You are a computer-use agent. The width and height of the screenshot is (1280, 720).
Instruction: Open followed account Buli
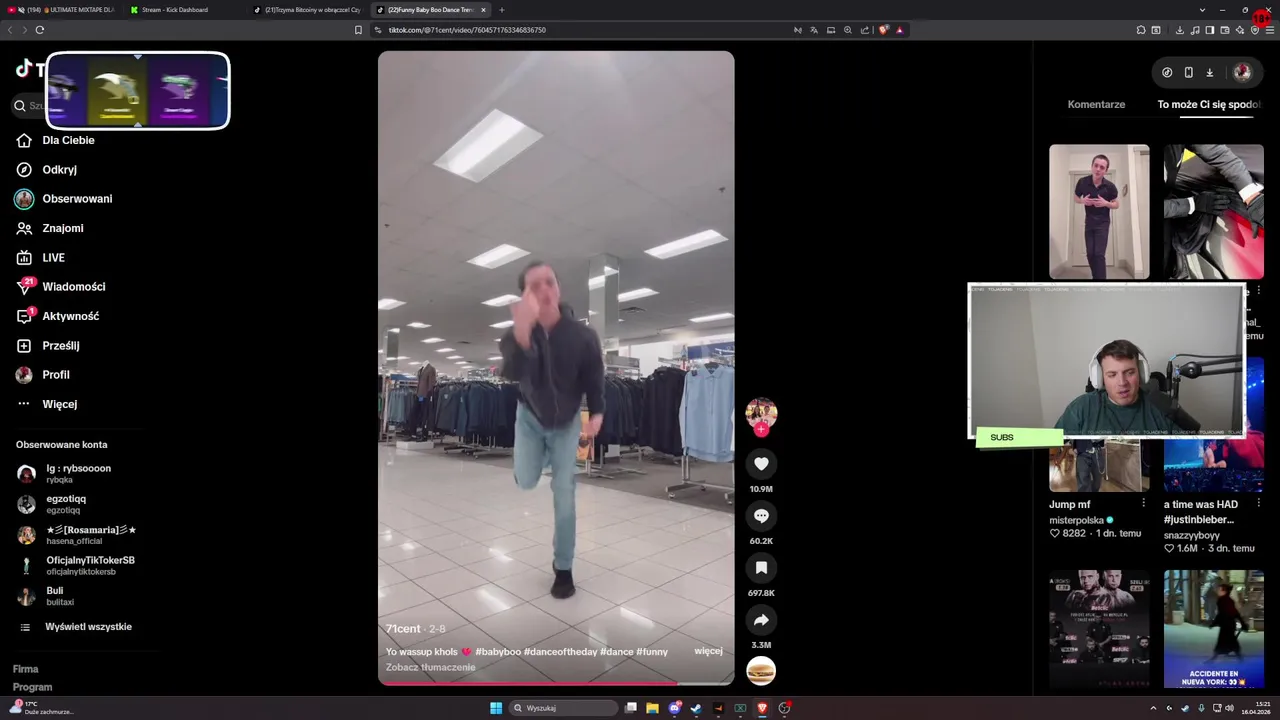(46, 596)
